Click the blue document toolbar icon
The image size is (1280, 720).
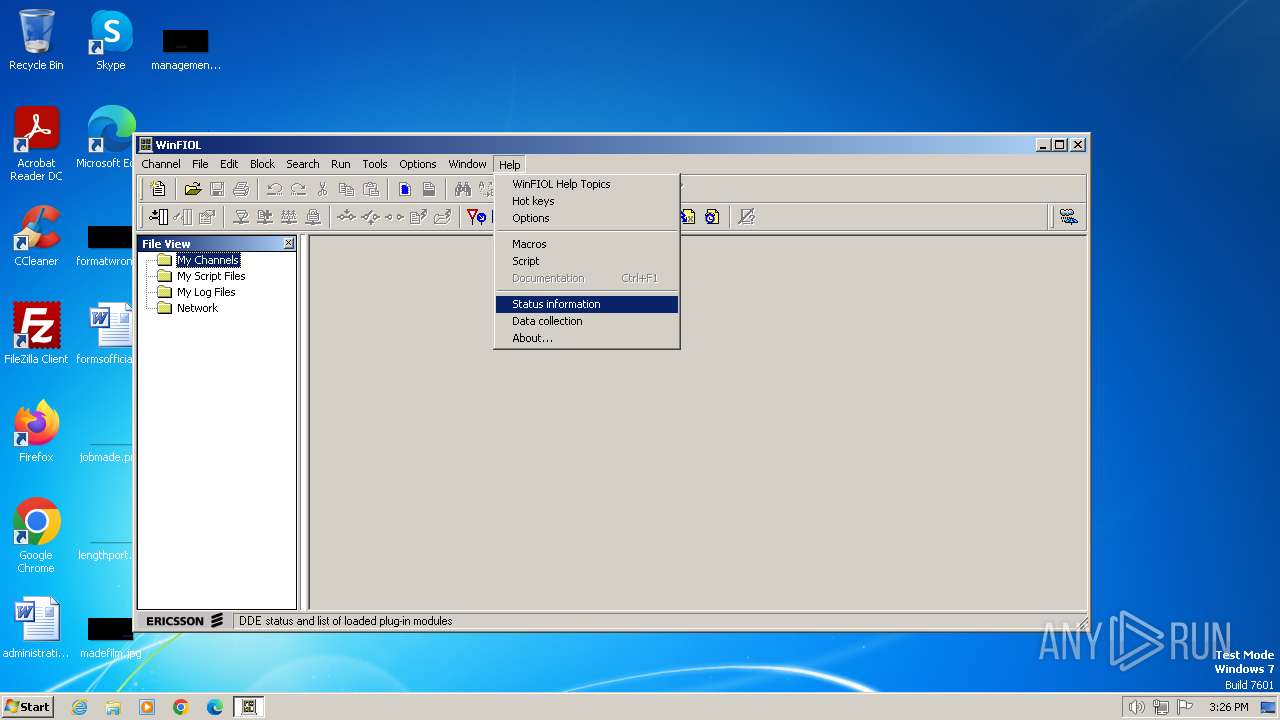click(405, 189)
